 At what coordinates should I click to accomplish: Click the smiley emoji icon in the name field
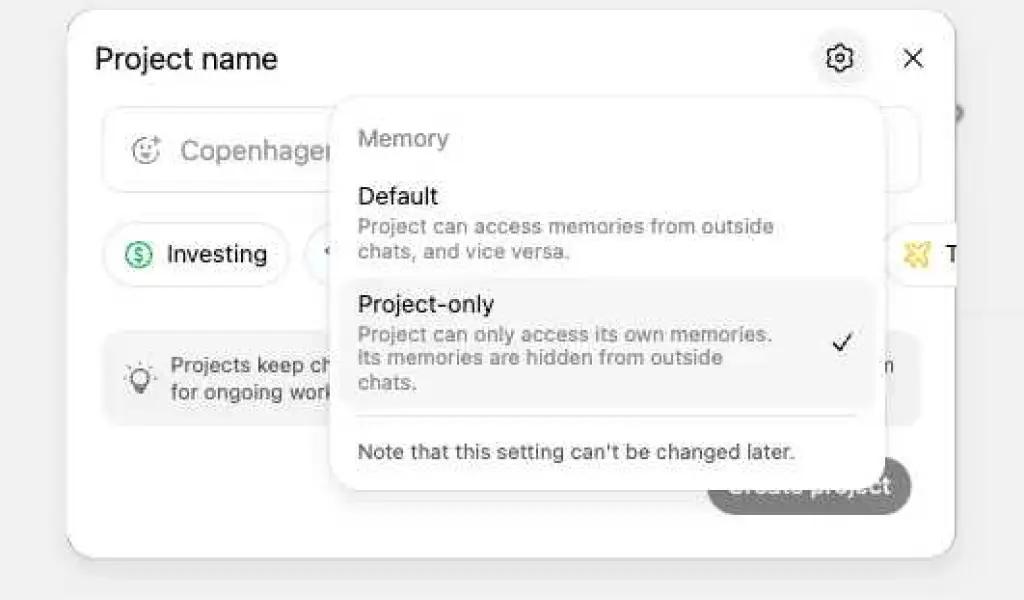pyautogui.click(x=148, y=148)
